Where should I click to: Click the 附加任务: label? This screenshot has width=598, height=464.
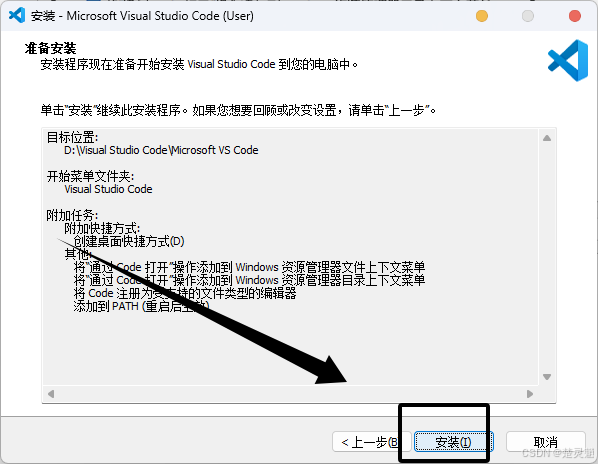click(x=72, y=215)
